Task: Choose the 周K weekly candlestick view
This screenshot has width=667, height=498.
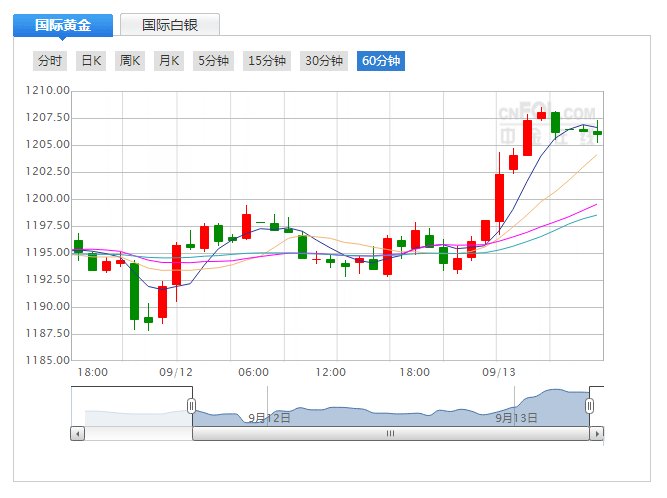Action: point(130,61)
